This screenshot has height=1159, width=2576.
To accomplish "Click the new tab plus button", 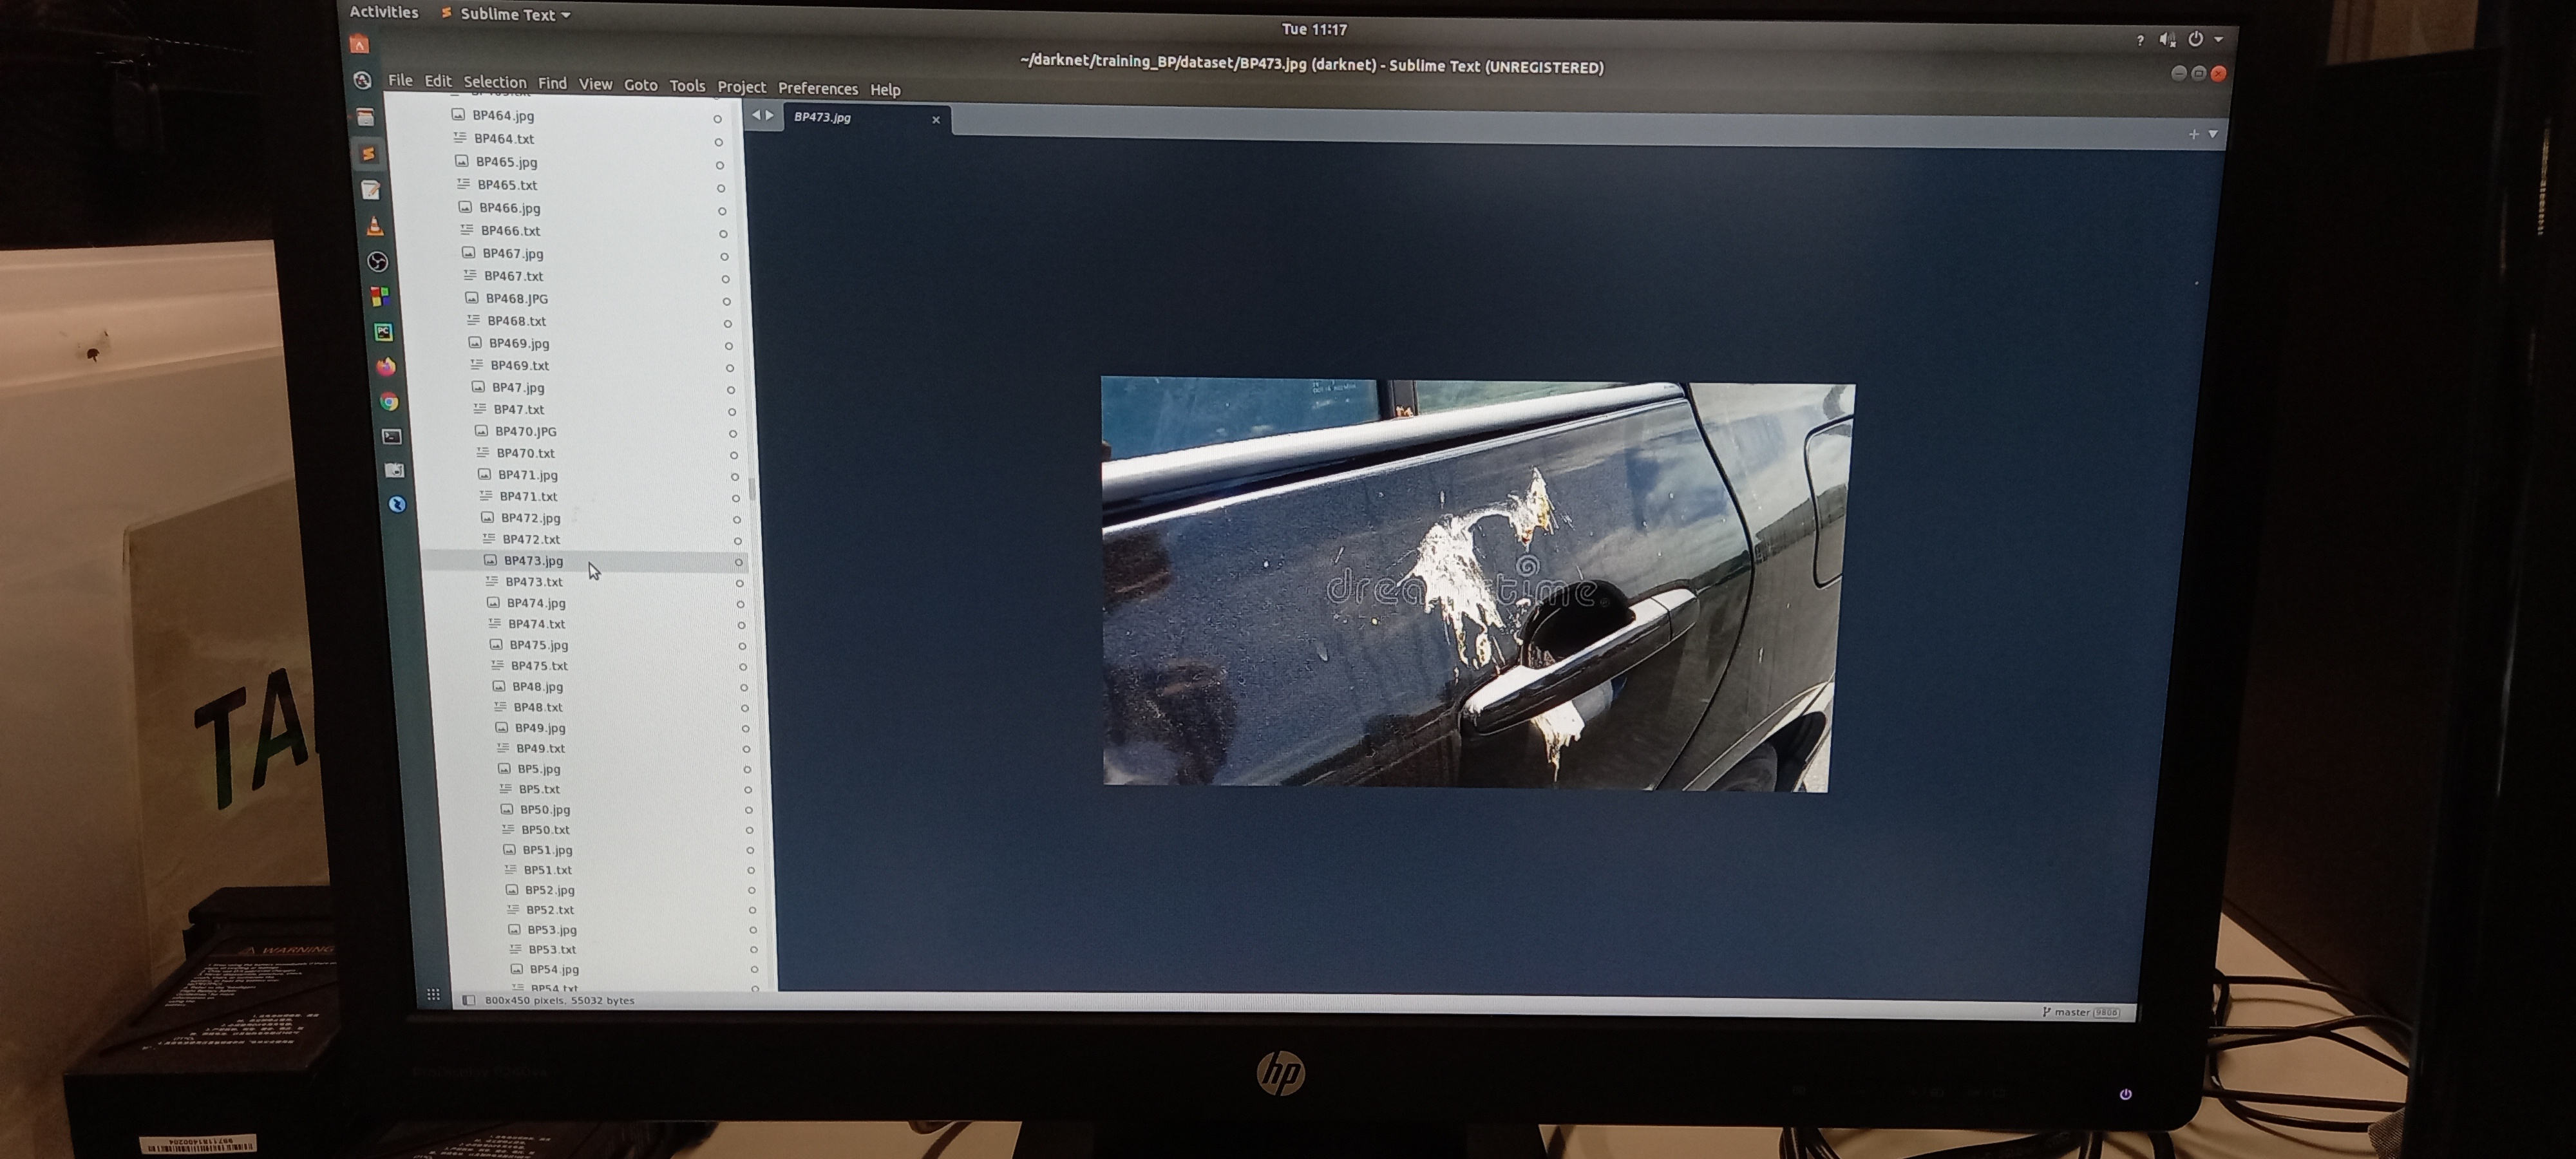I will 2193,133.
